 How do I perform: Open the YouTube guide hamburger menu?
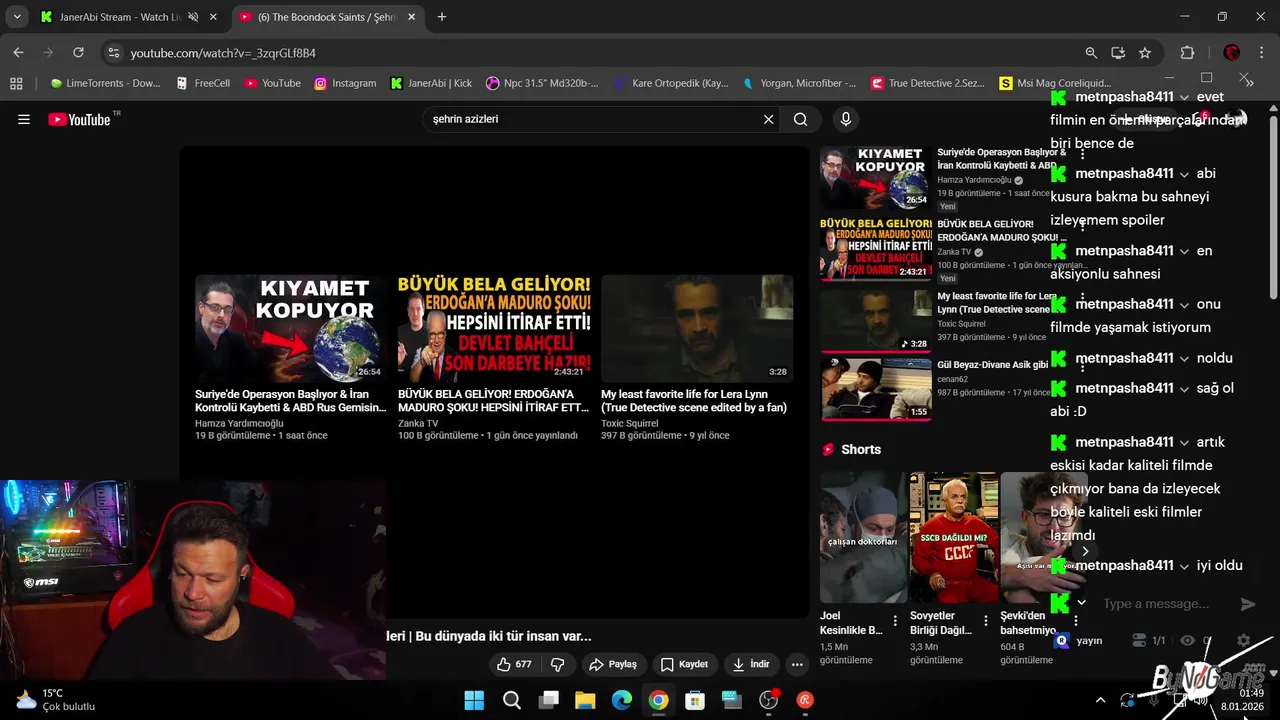coord(24,119)
